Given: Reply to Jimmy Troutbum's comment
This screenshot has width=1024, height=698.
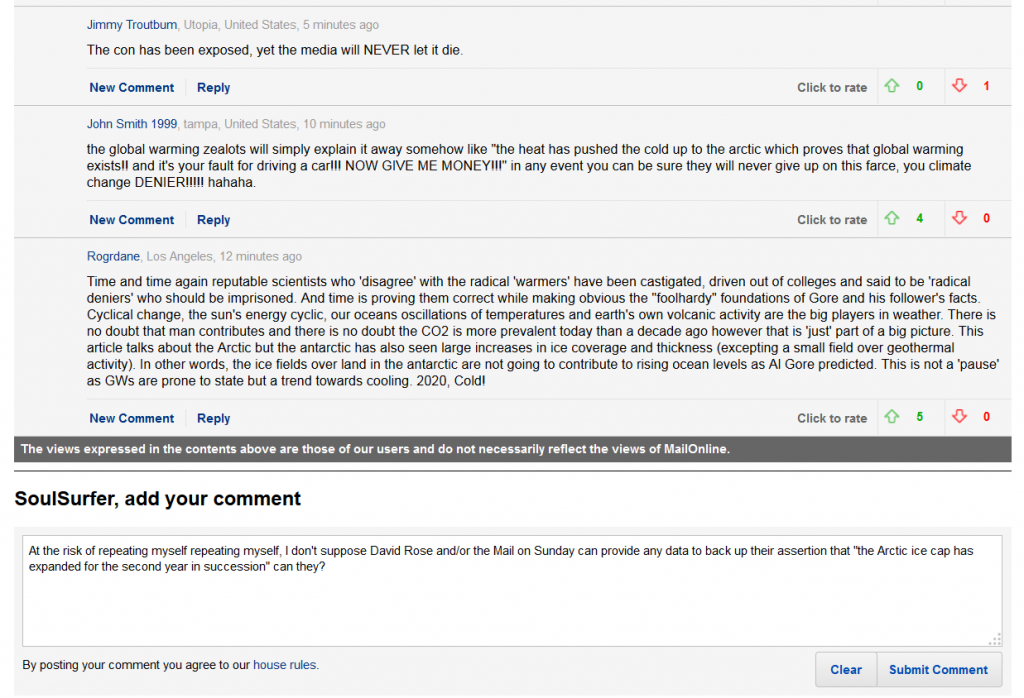Looking at the screenshot, I should tap(214, 87).
